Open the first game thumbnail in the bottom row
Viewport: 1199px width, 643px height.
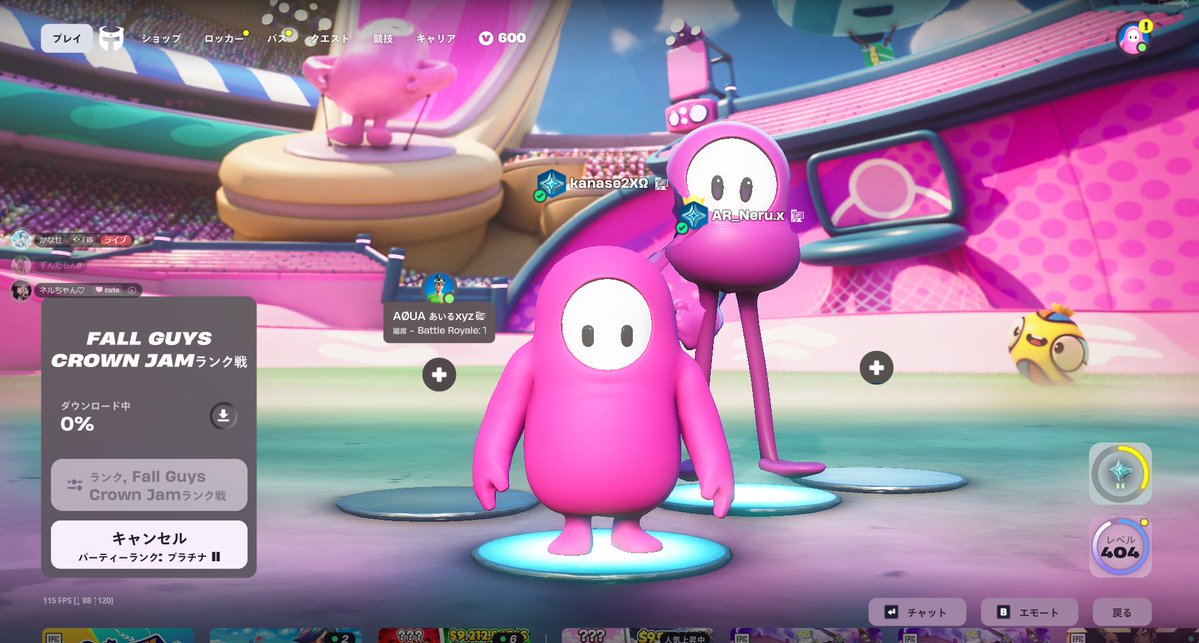pos(119,635)
